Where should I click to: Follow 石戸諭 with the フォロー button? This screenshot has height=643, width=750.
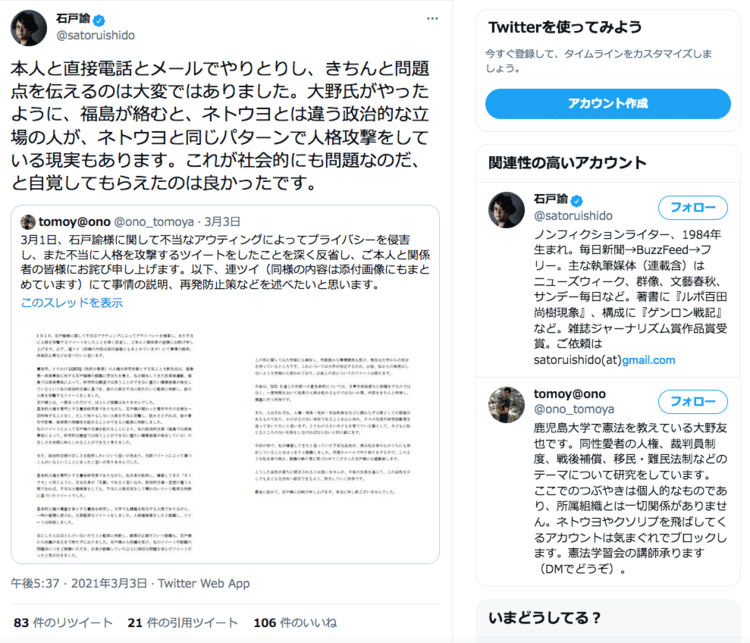pos(693,208)
